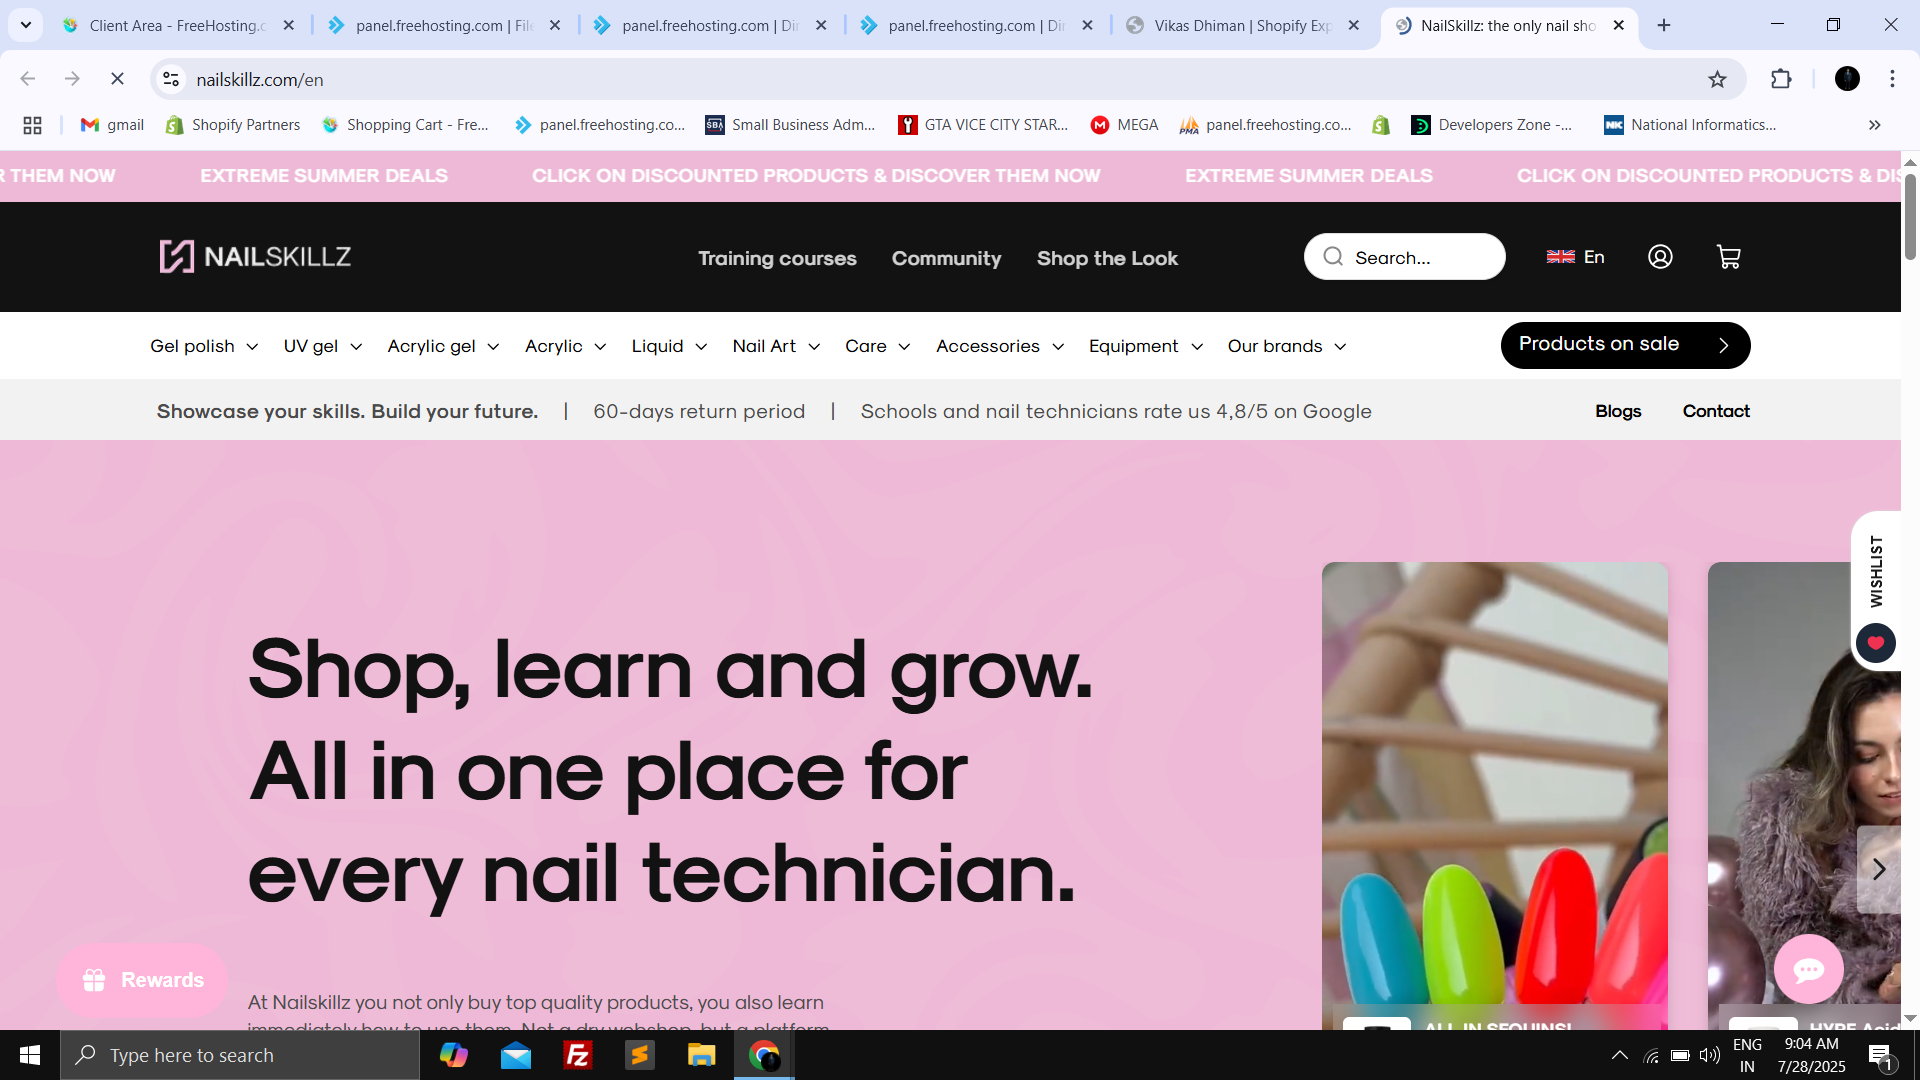The image size is (1920, 1080).
Task: Click the search magnifier icon
Action: 1332,256
